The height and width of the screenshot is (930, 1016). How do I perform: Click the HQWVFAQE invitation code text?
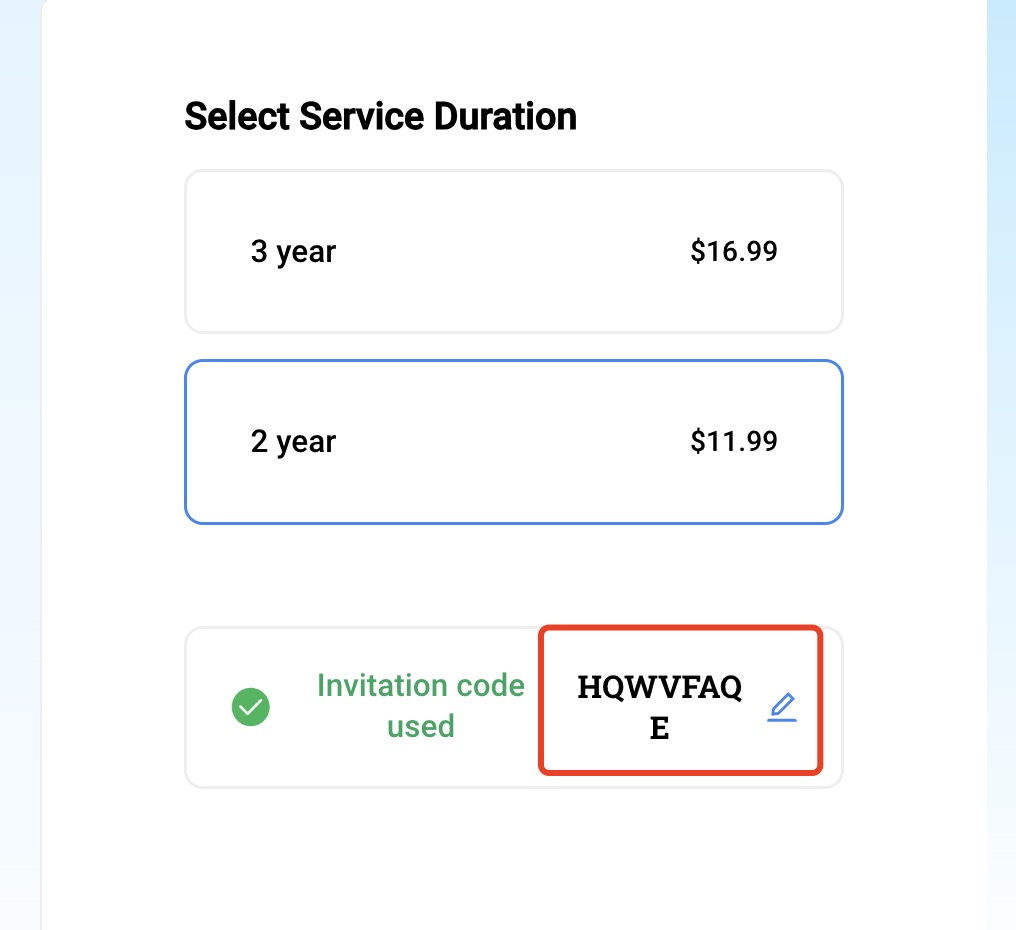[660, 689]
